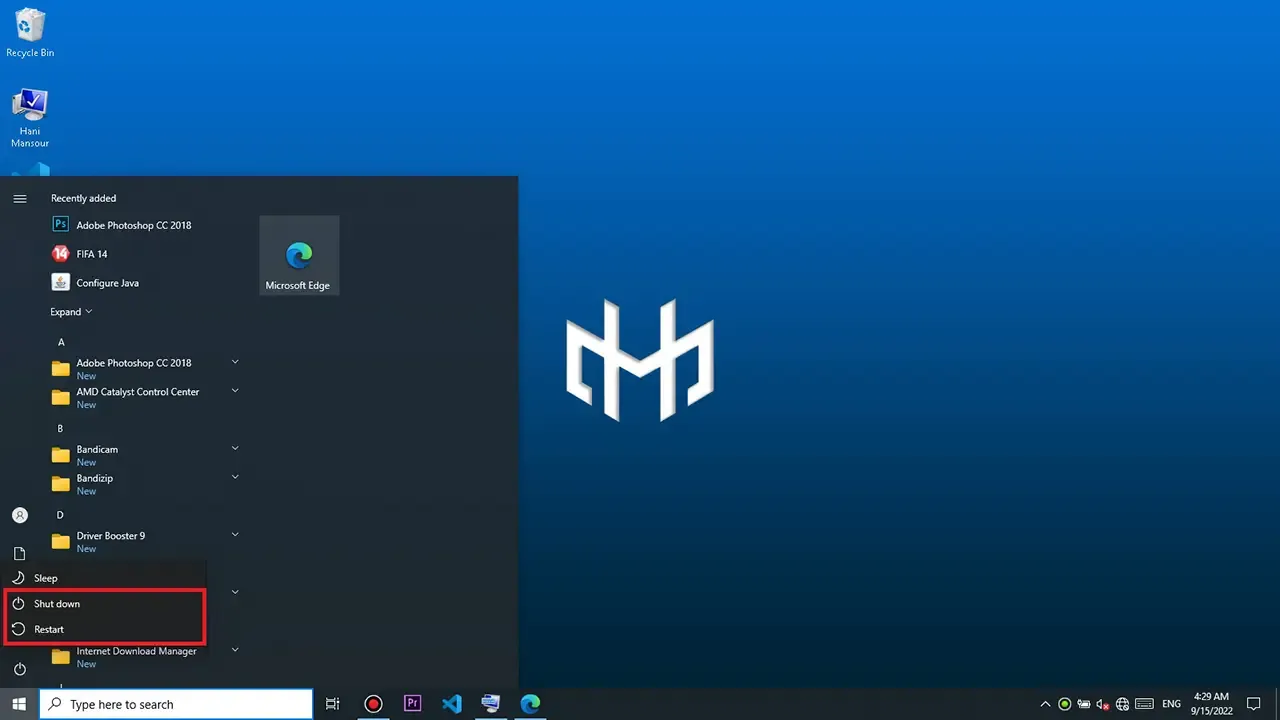Expand the Recently added list
The width and height of the screenshot is (1280, 720).
tap(71, 312)
